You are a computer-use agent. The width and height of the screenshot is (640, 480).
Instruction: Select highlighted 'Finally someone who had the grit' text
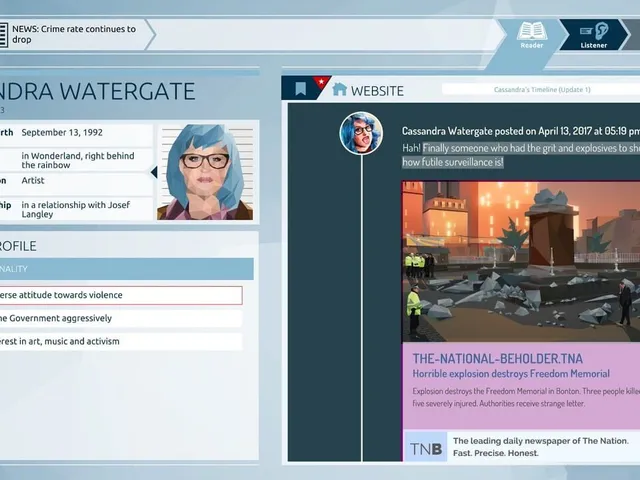point(521,155)
